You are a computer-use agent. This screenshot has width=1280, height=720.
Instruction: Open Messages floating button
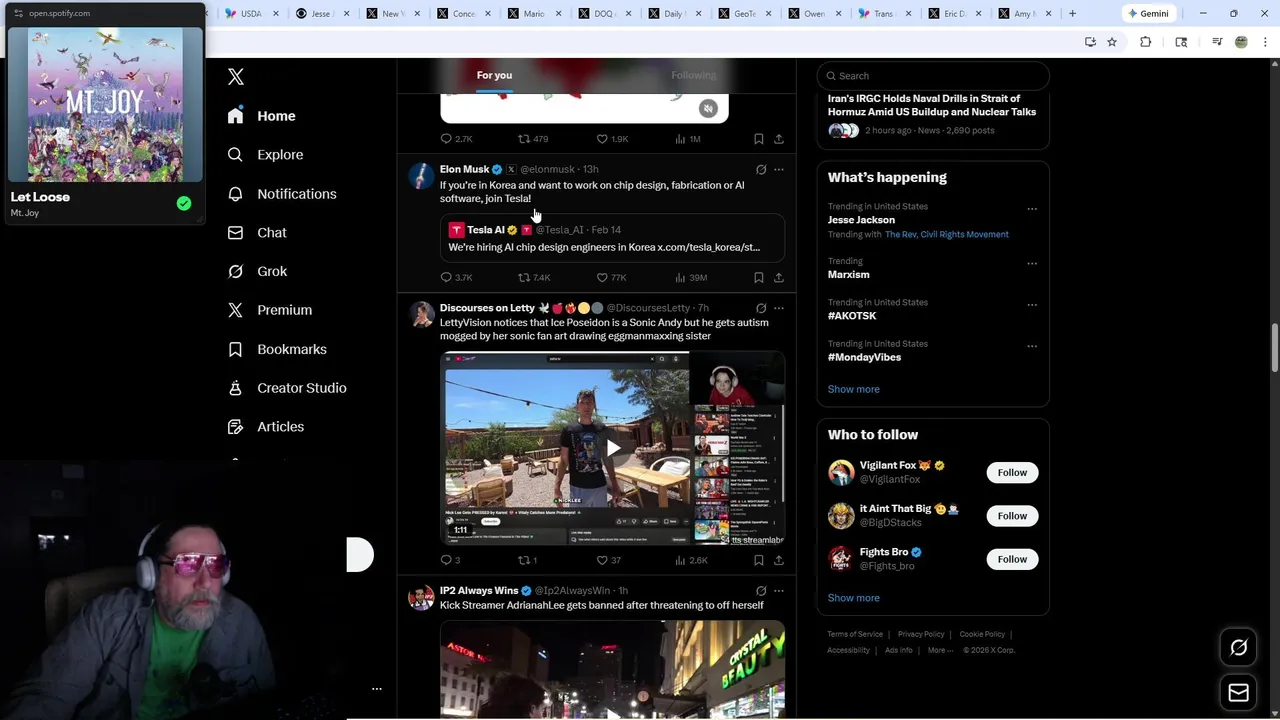point(1239,692)
